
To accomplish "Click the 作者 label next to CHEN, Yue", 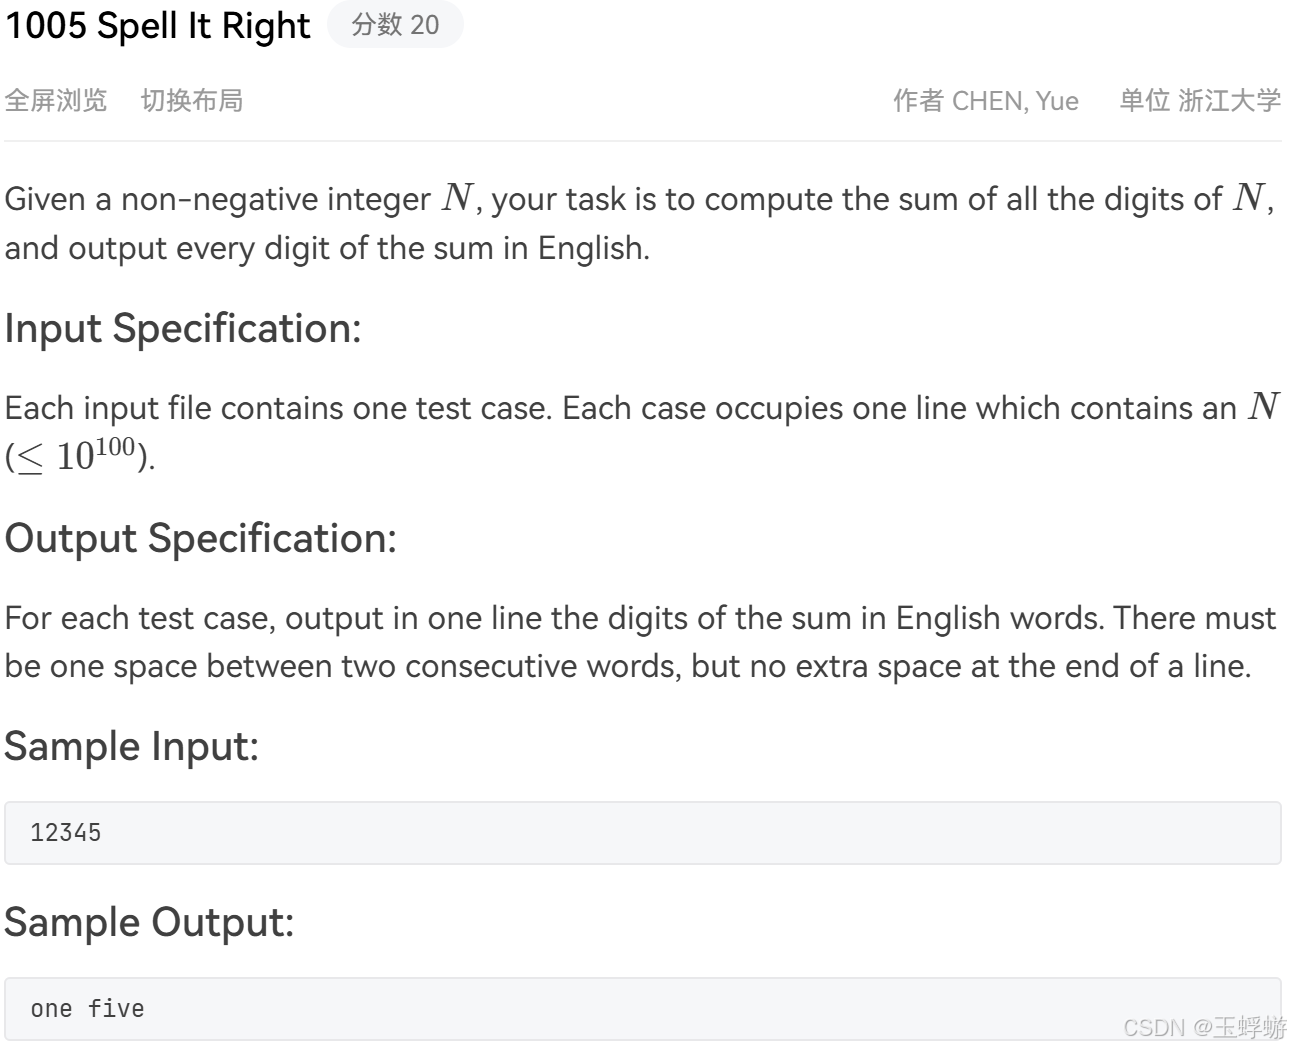I will (x=920, y=101).
